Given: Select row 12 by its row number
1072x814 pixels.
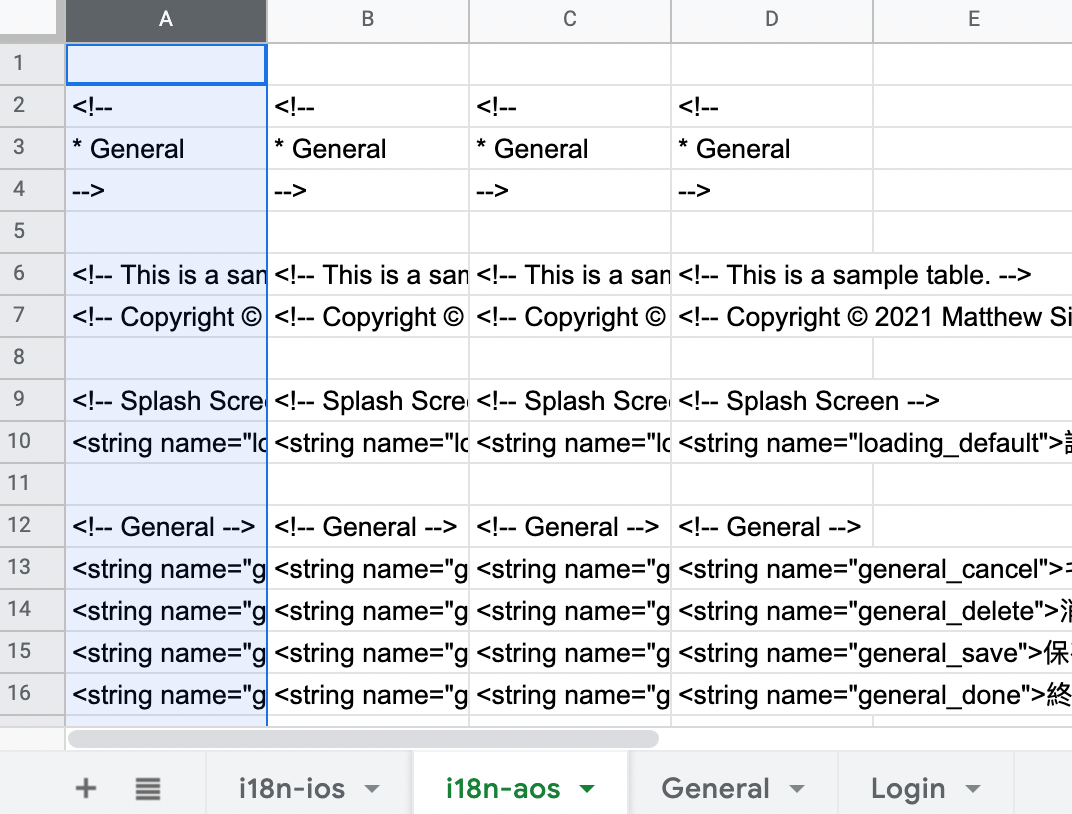Looking at the screenshot, I should [x=31, y=526].
